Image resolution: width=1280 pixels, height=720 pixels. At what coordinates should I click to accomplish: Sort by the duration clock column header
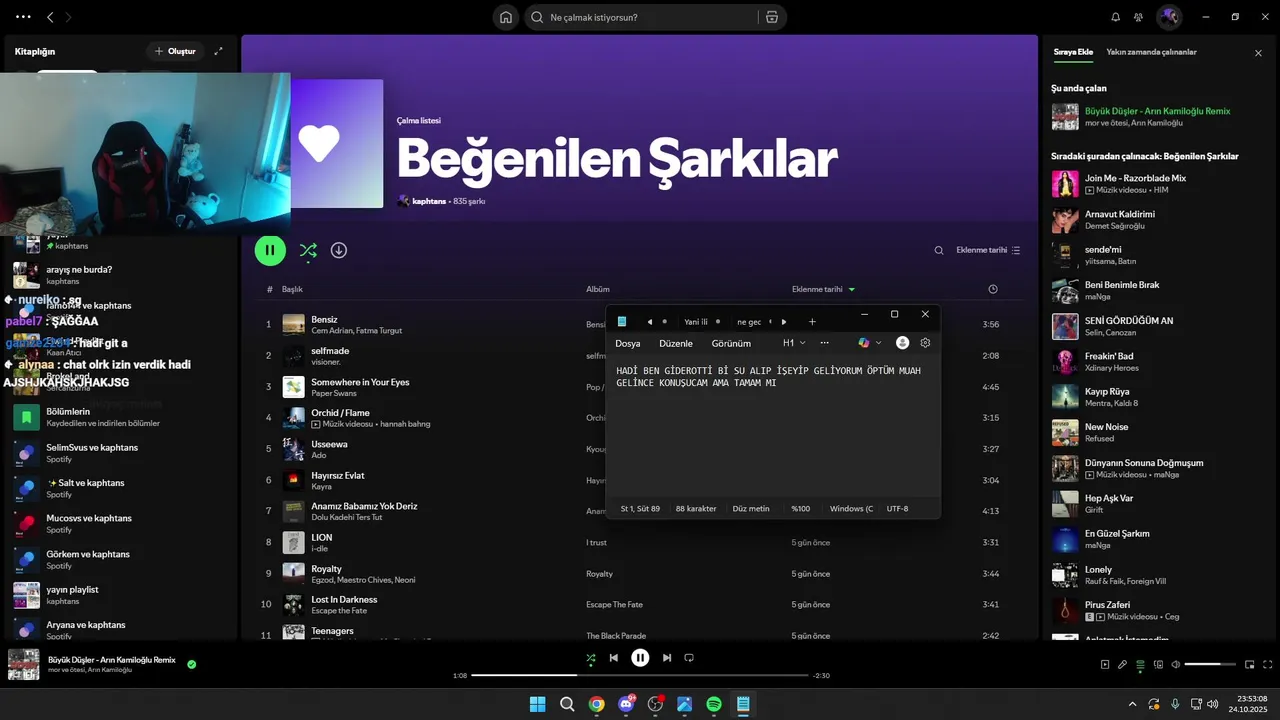tap(992, 289)
